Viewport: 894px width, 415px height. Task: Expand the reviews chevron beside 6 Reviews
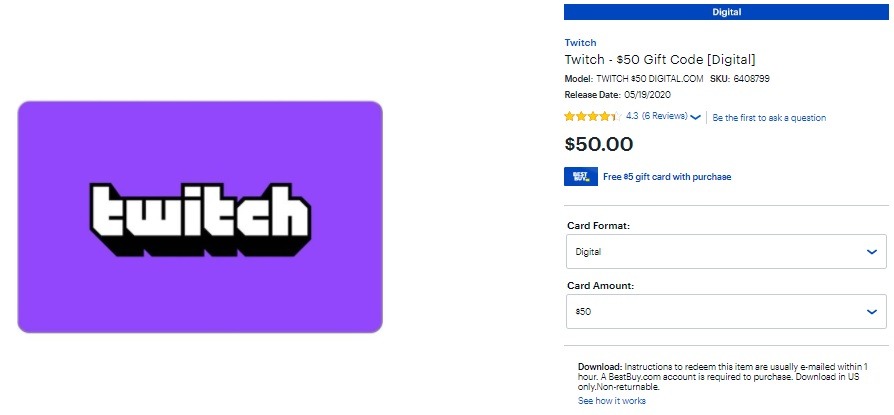coord(695,117)
